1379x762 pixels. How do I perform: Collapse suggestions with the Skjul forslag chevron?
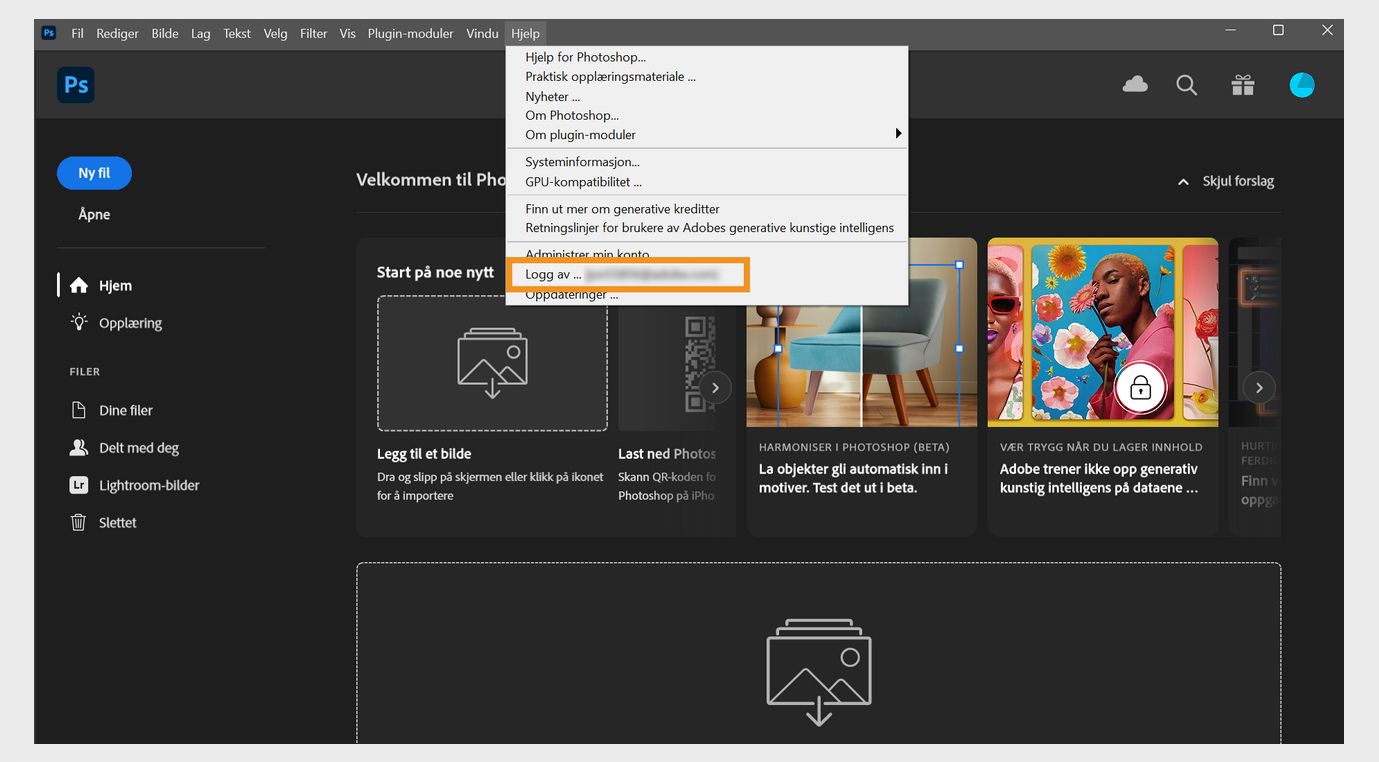click(x=1184, y=182)
